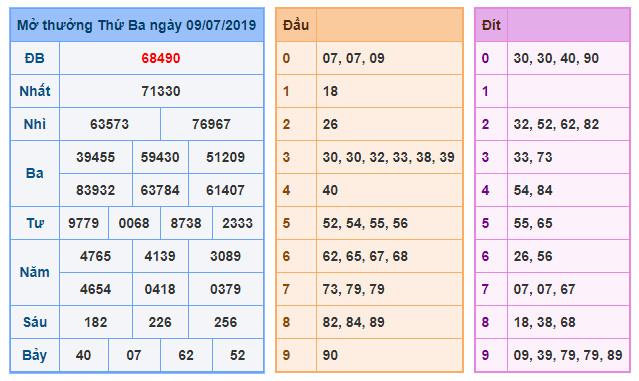The image size is (639, 381).
Task: Click Ba prize number 39455
Action: point(96,157)
